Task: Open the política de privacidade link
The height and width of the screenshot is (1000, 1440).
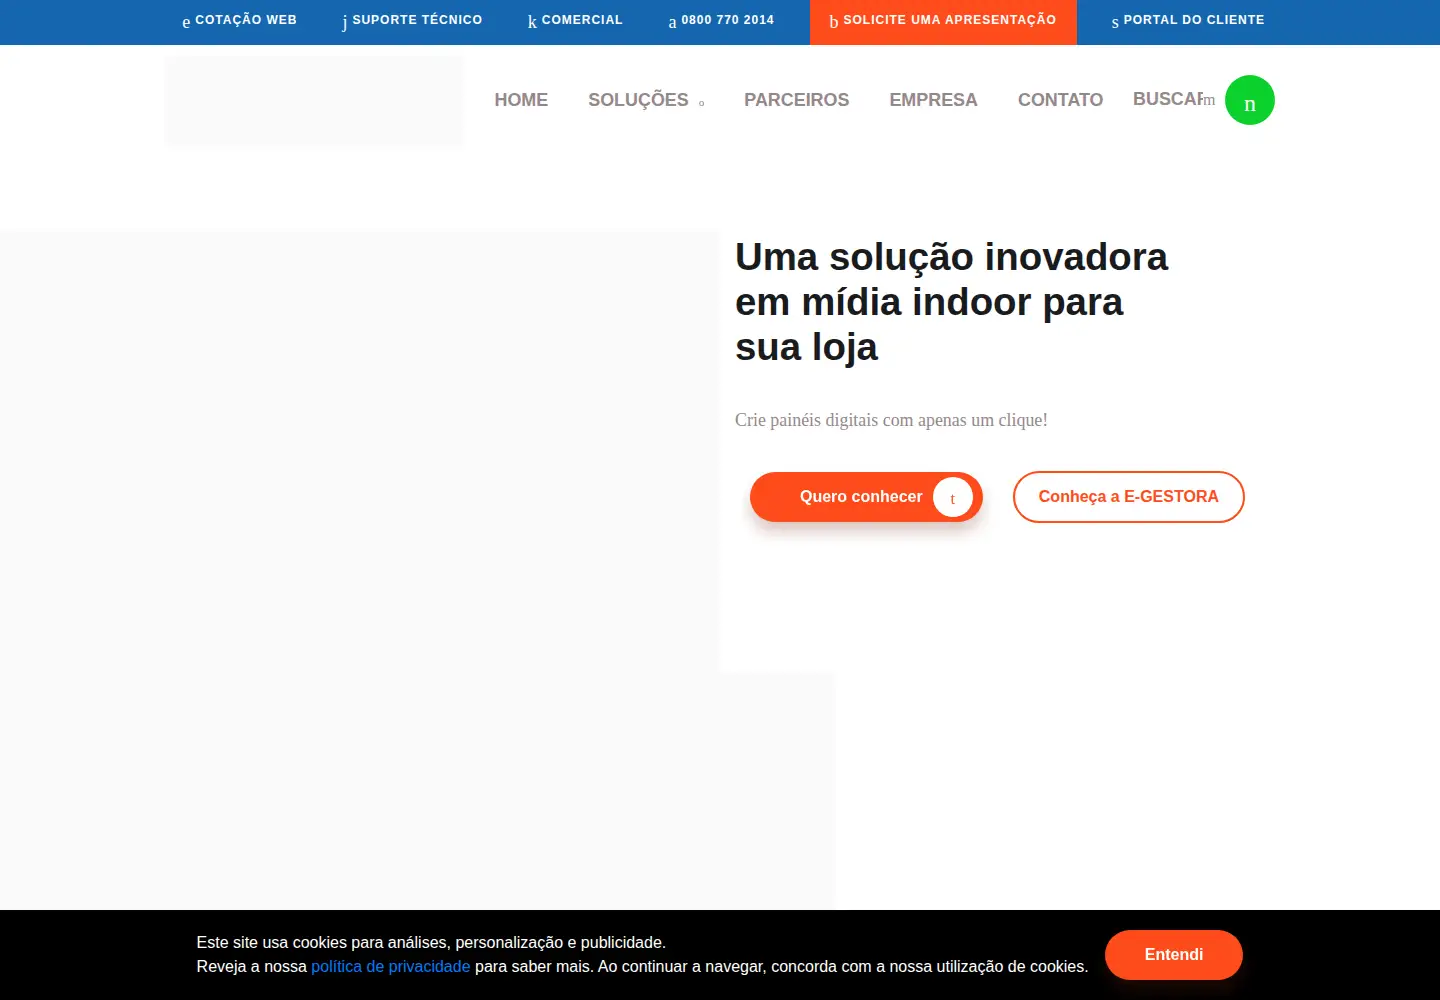Action: tap(391, 966)
